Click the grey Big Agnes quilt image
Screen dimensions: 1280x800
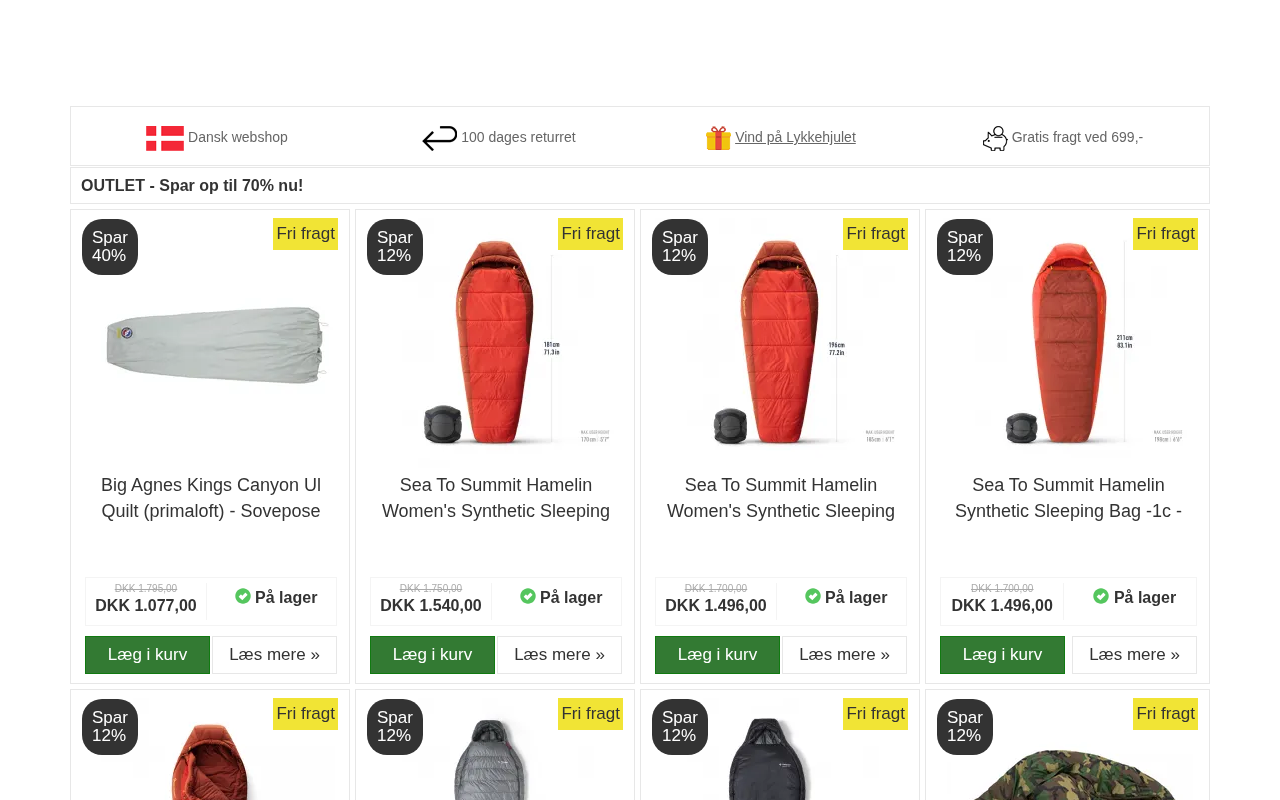(x=216, y=343)
